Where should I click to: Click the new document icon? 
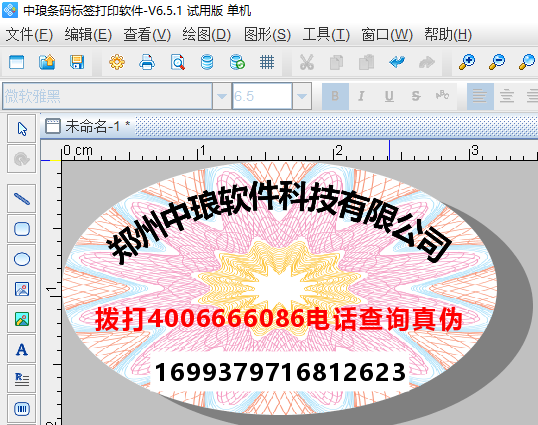tap(16, 62)
